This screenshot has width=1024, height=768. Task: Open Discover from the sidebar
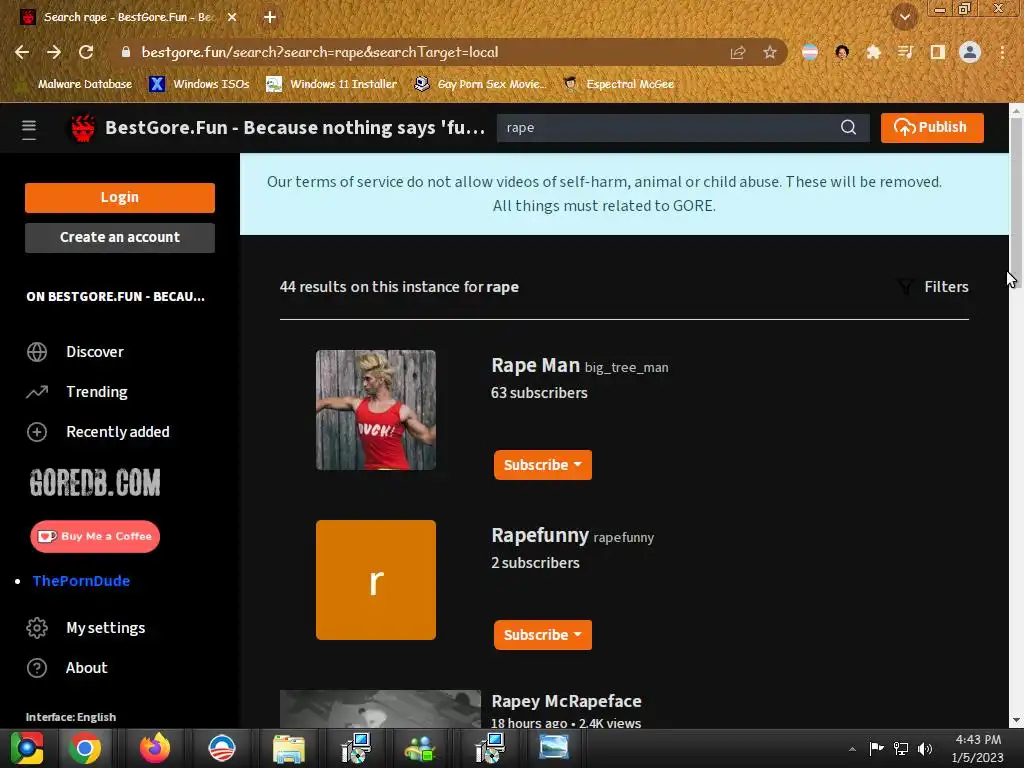click(x=95, y=352)
